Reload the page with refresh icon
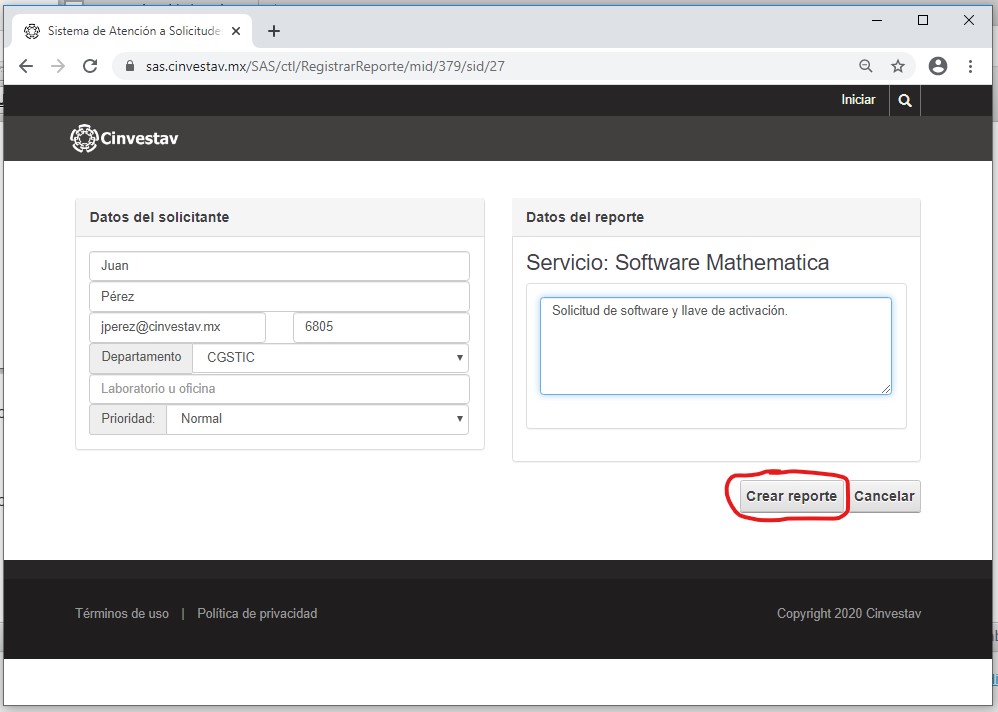Image resolution: width=998 pixels, height=712 pixels. click(x=90, y=66)
